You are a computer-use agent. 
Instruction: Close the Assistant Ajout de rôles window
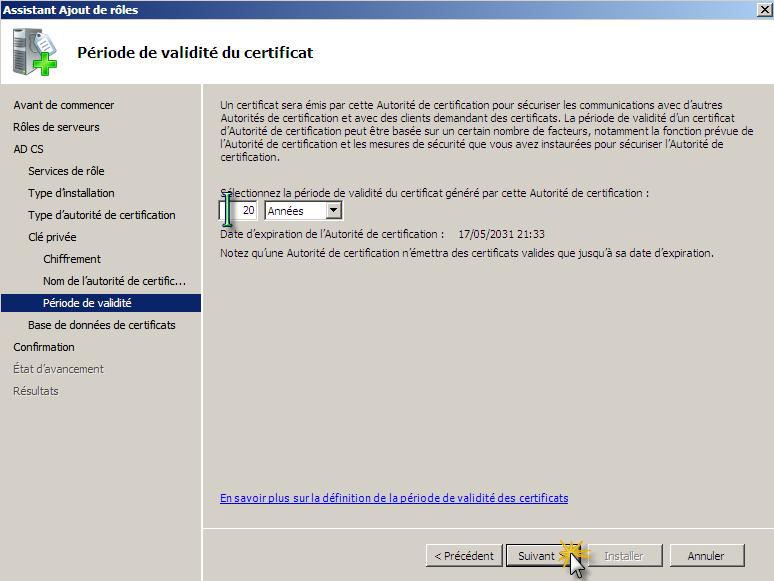coord(765,9)
